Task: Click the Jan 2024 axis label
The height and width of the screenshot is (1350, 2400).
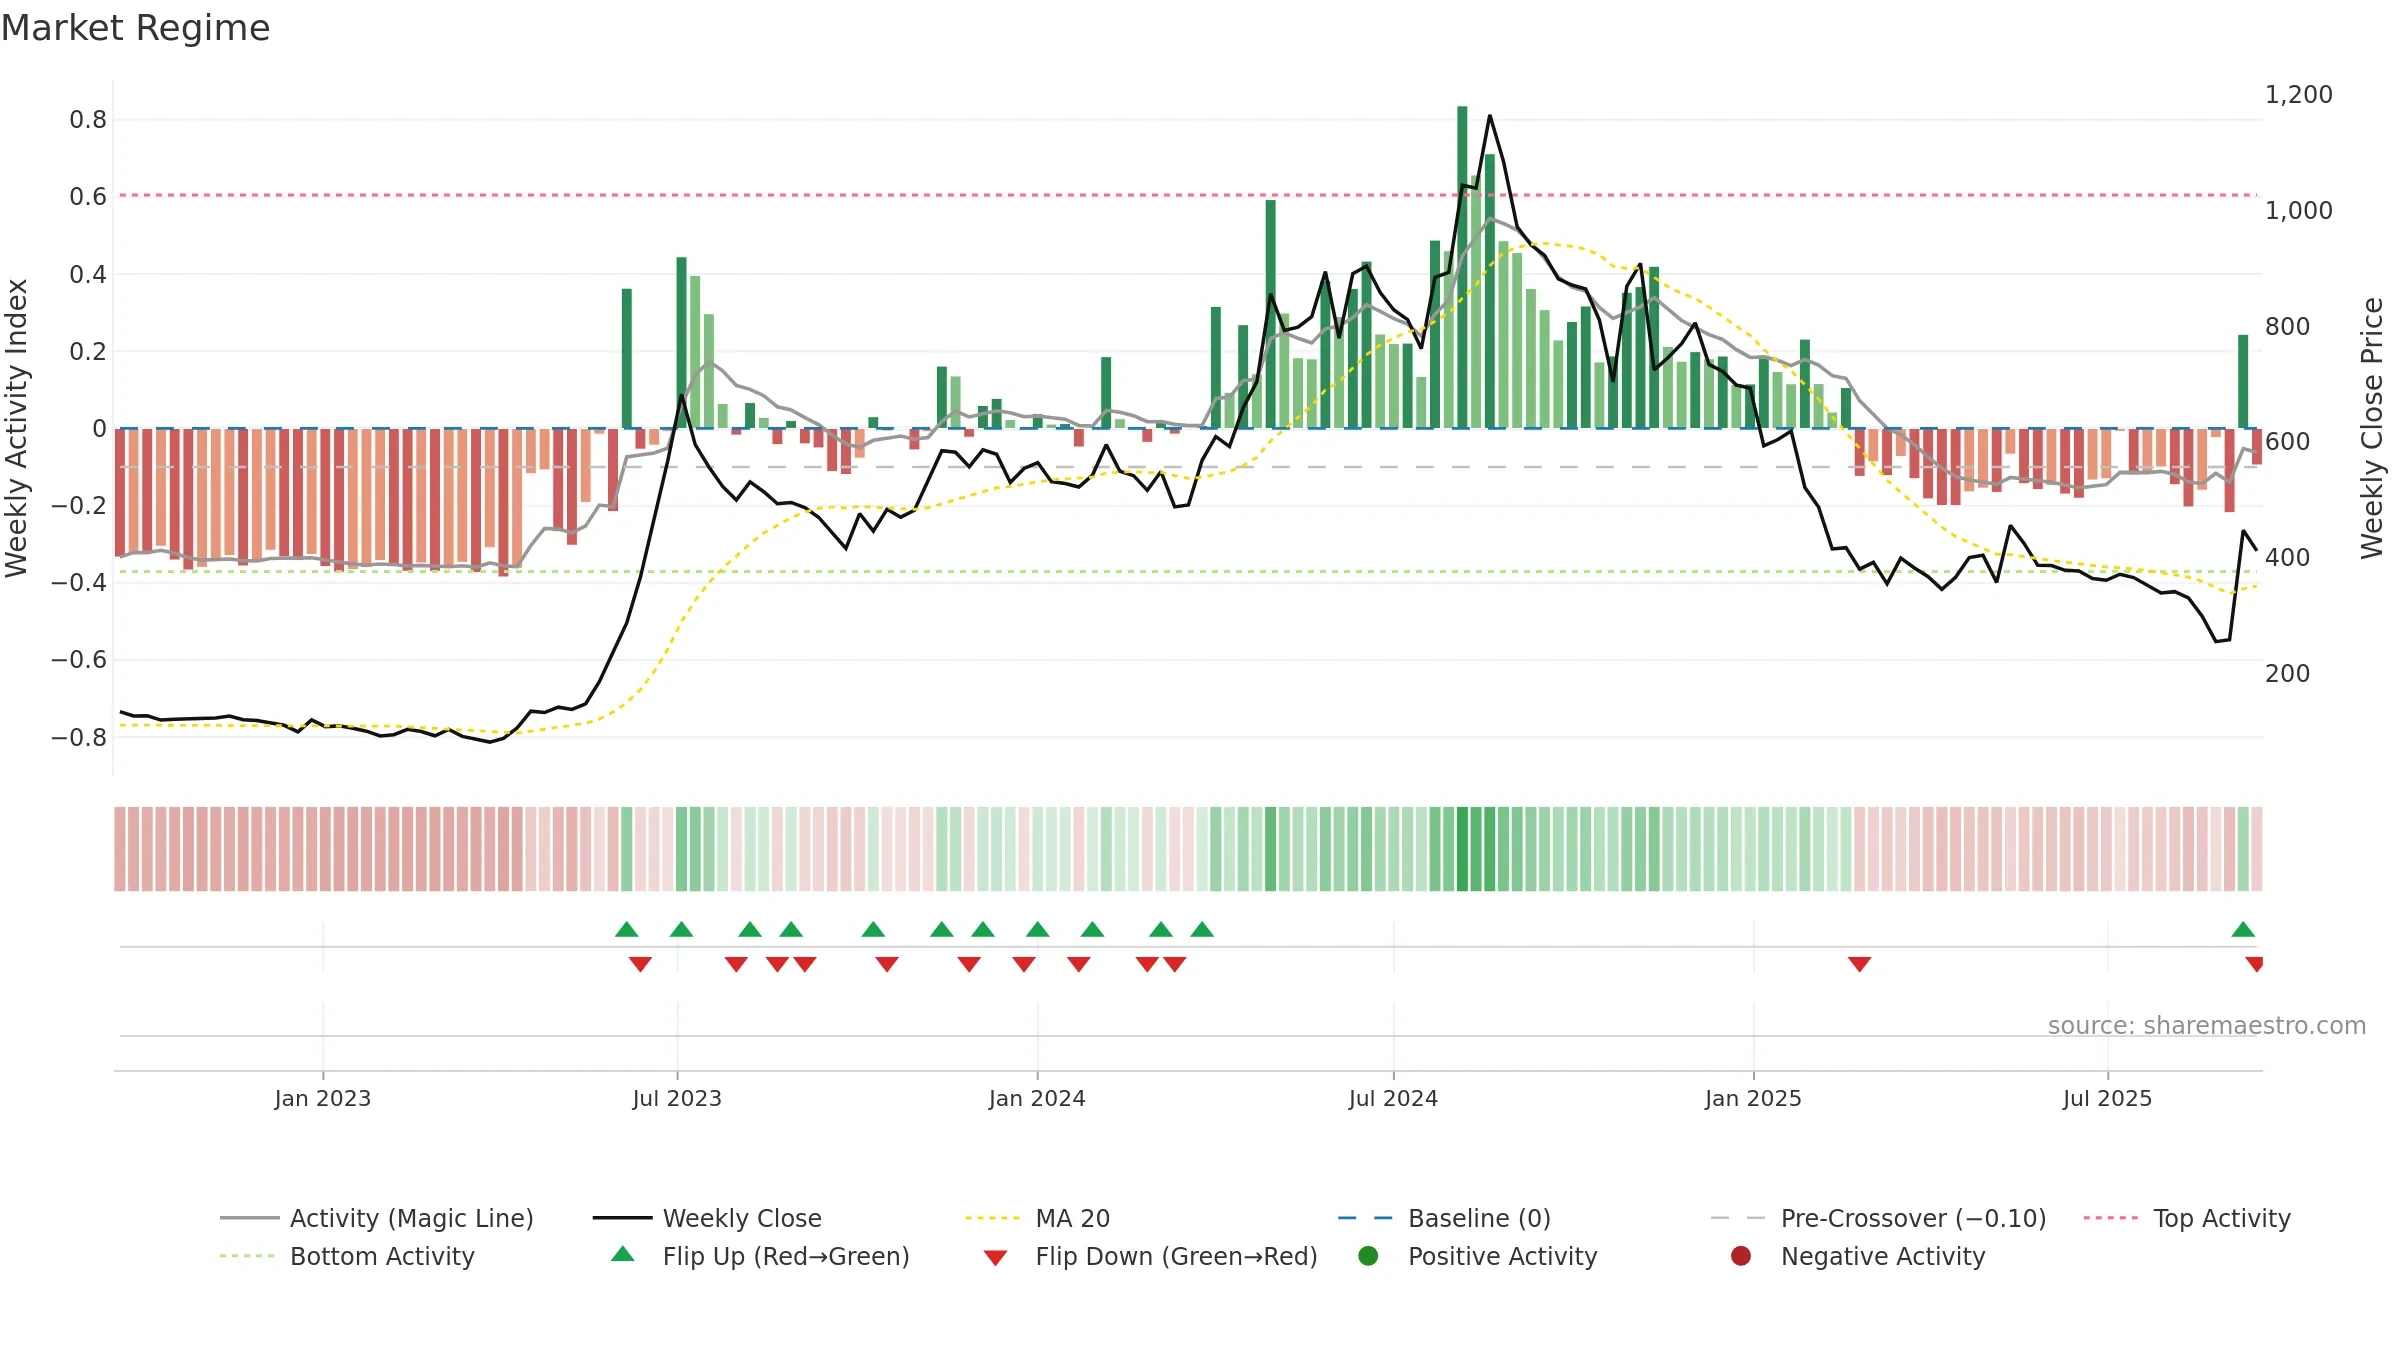Action: point(1037,1098)
